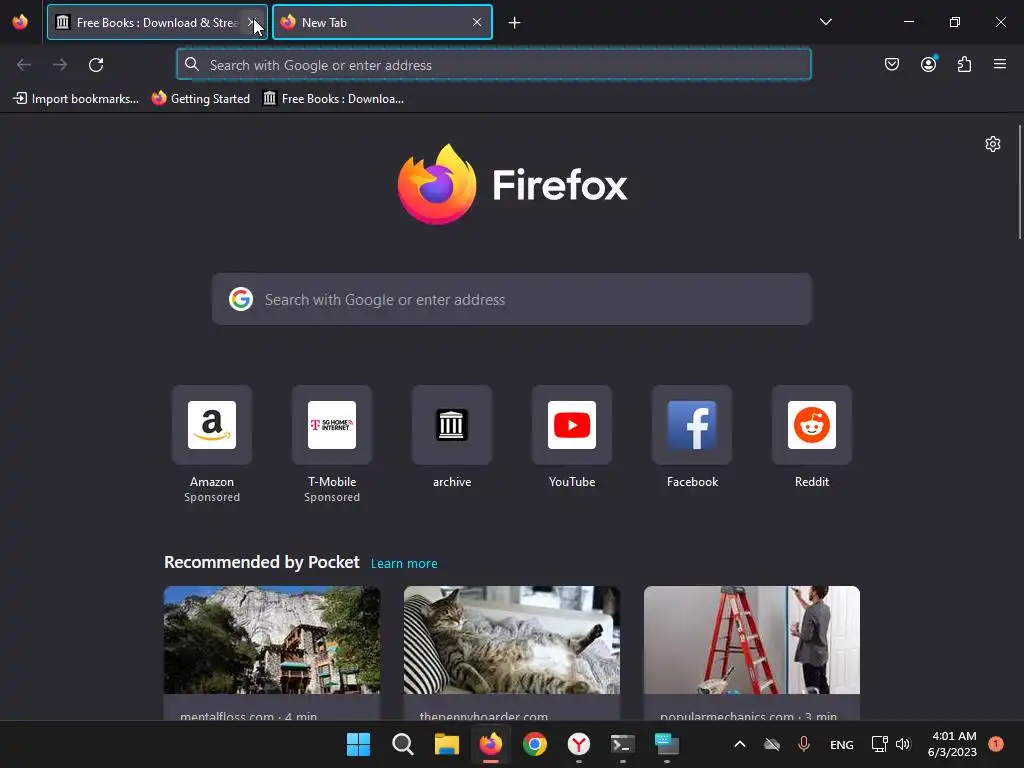This screenshot has height=768, width=1024.
Task: Open a new tab with plus button
Action: pos(515,23)
